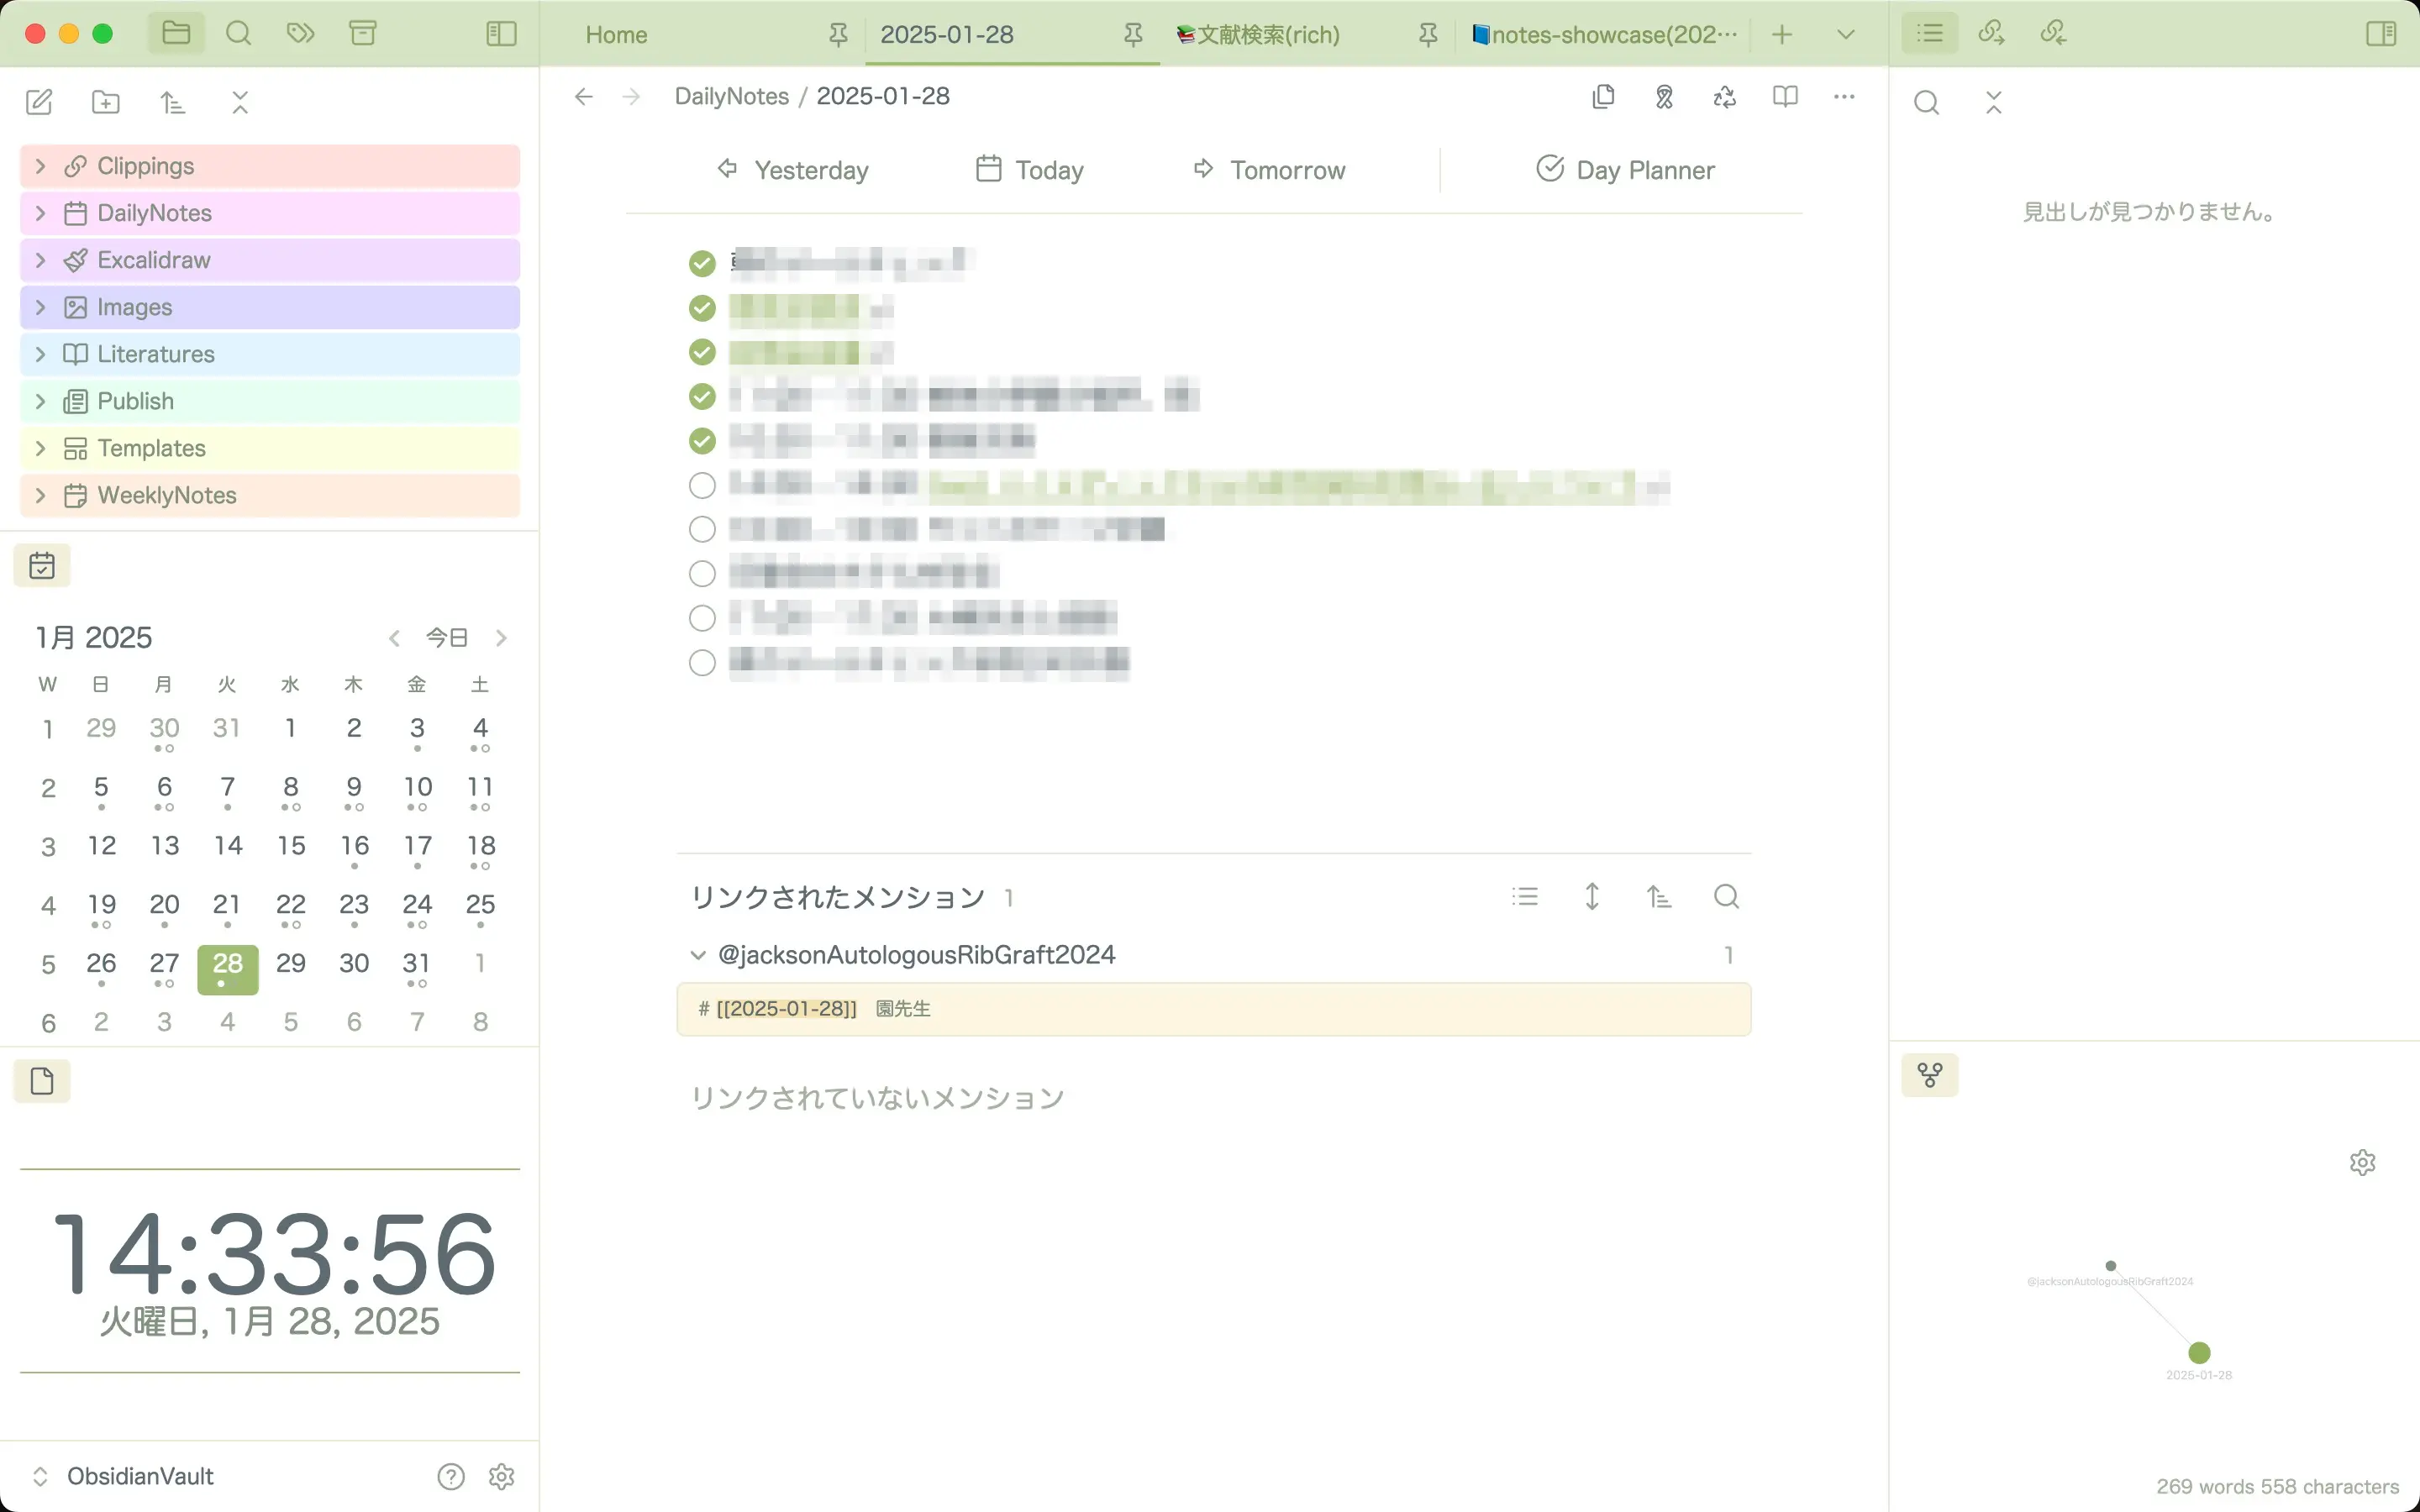2420x1512 pixels.
Task: Uncheck the first completed task checkbox
Action: coord(702,263)
